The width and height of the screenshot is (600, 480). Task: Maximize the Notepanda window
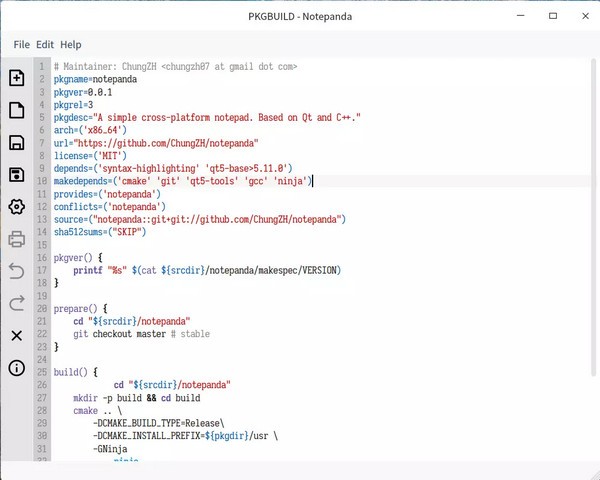point(553,16)
